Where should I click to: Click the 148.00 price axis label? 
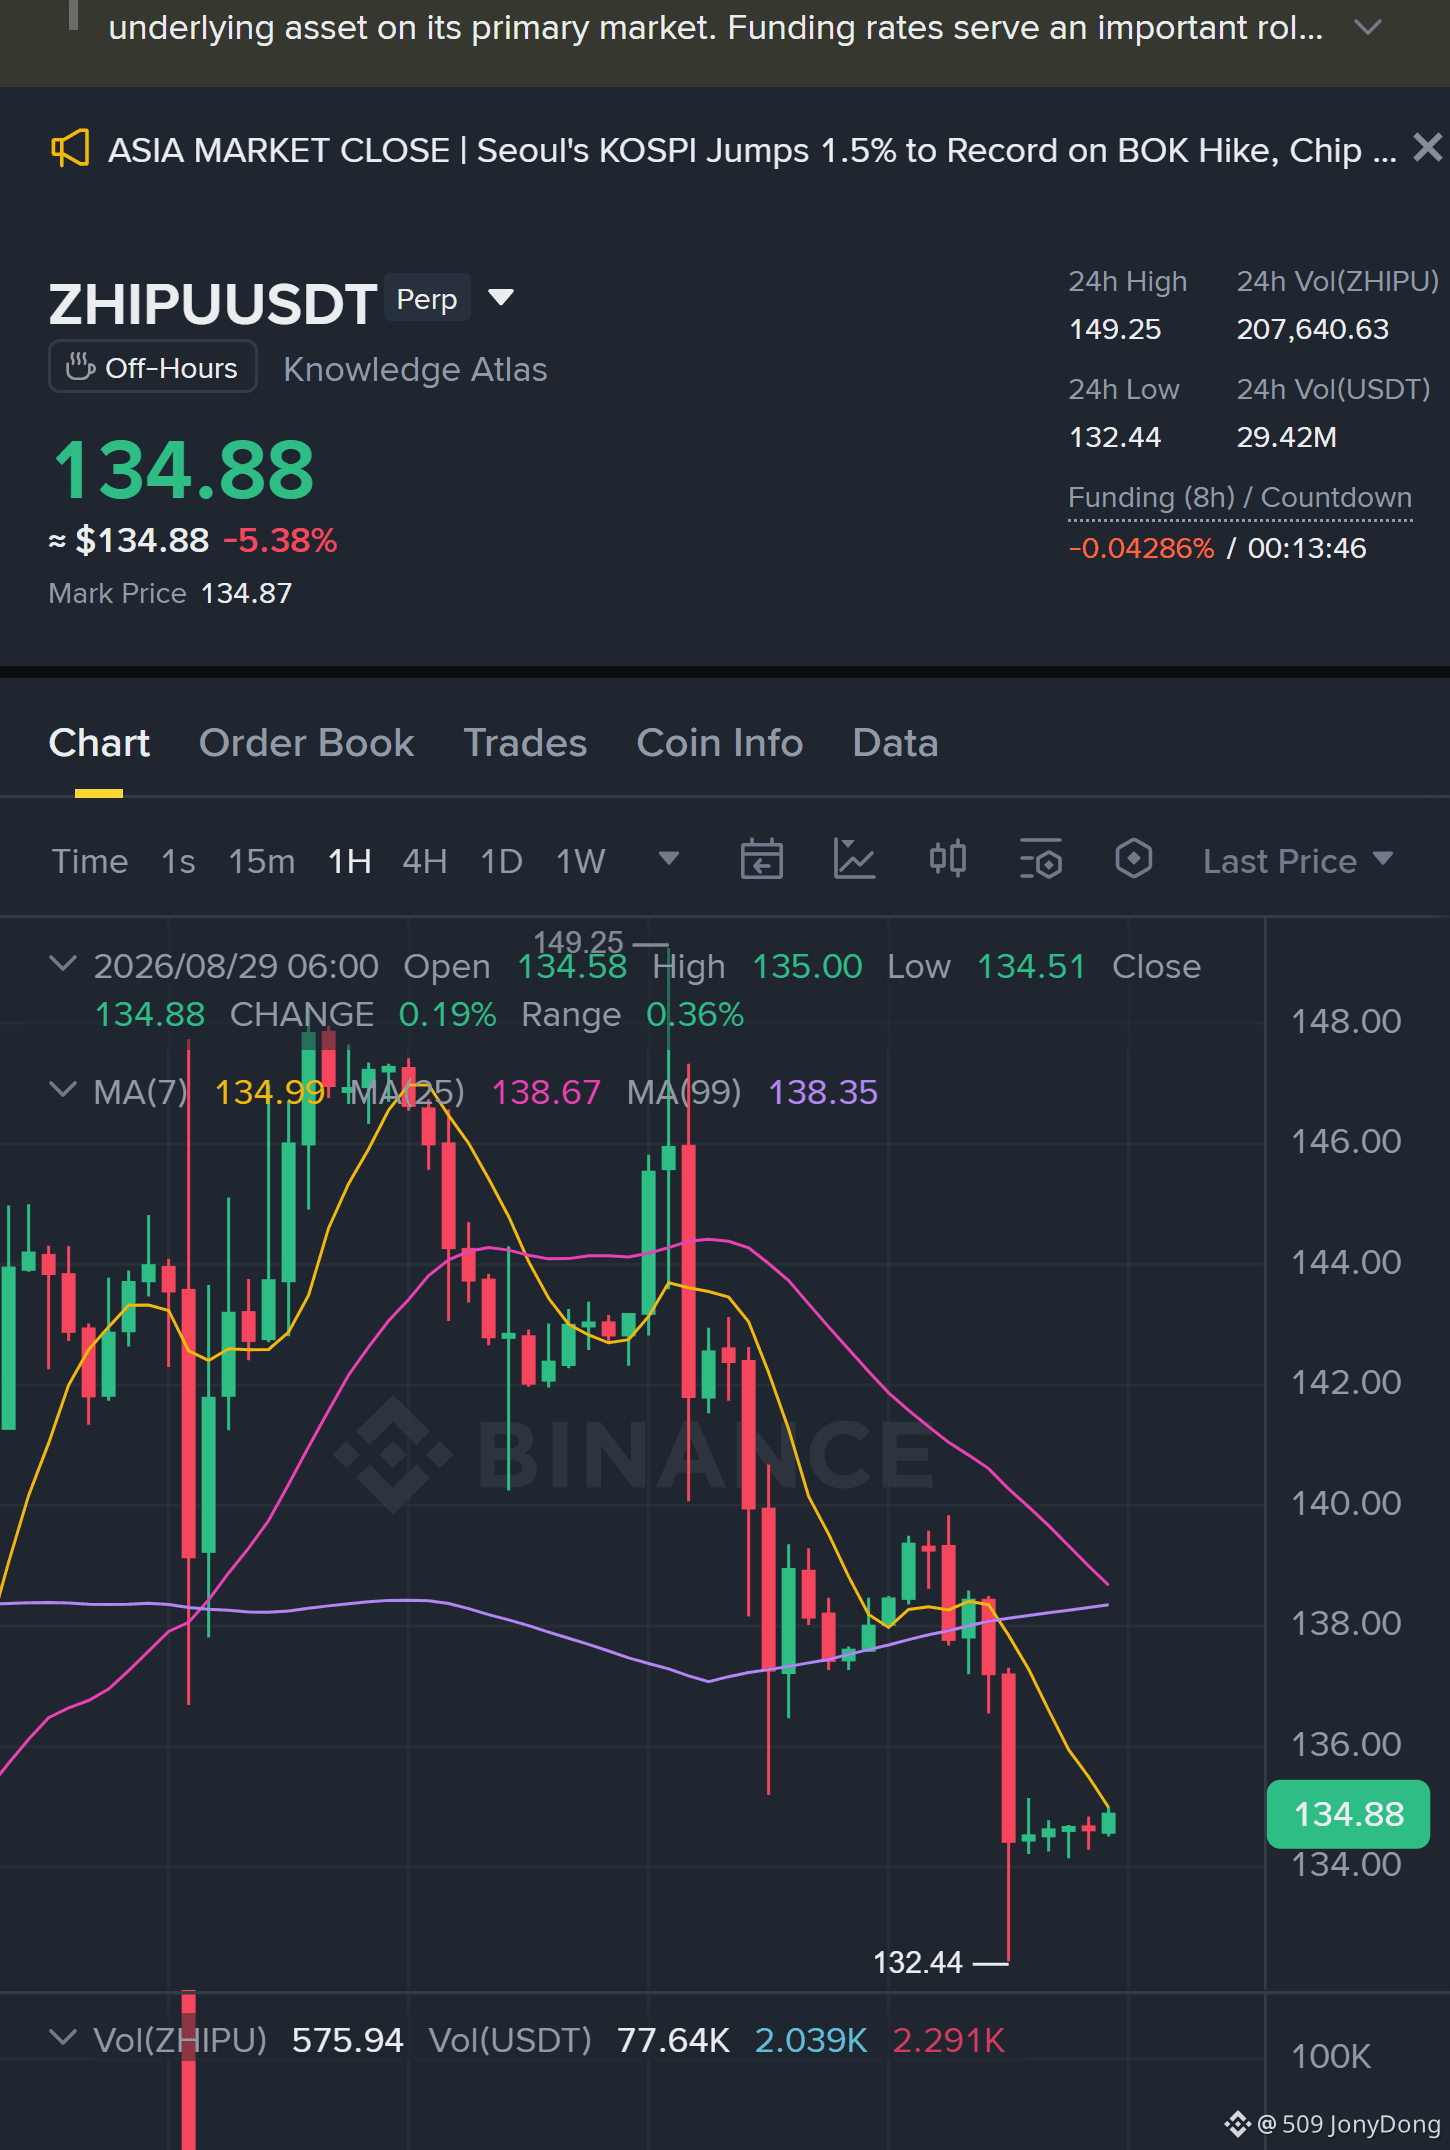[1346, 1021]
